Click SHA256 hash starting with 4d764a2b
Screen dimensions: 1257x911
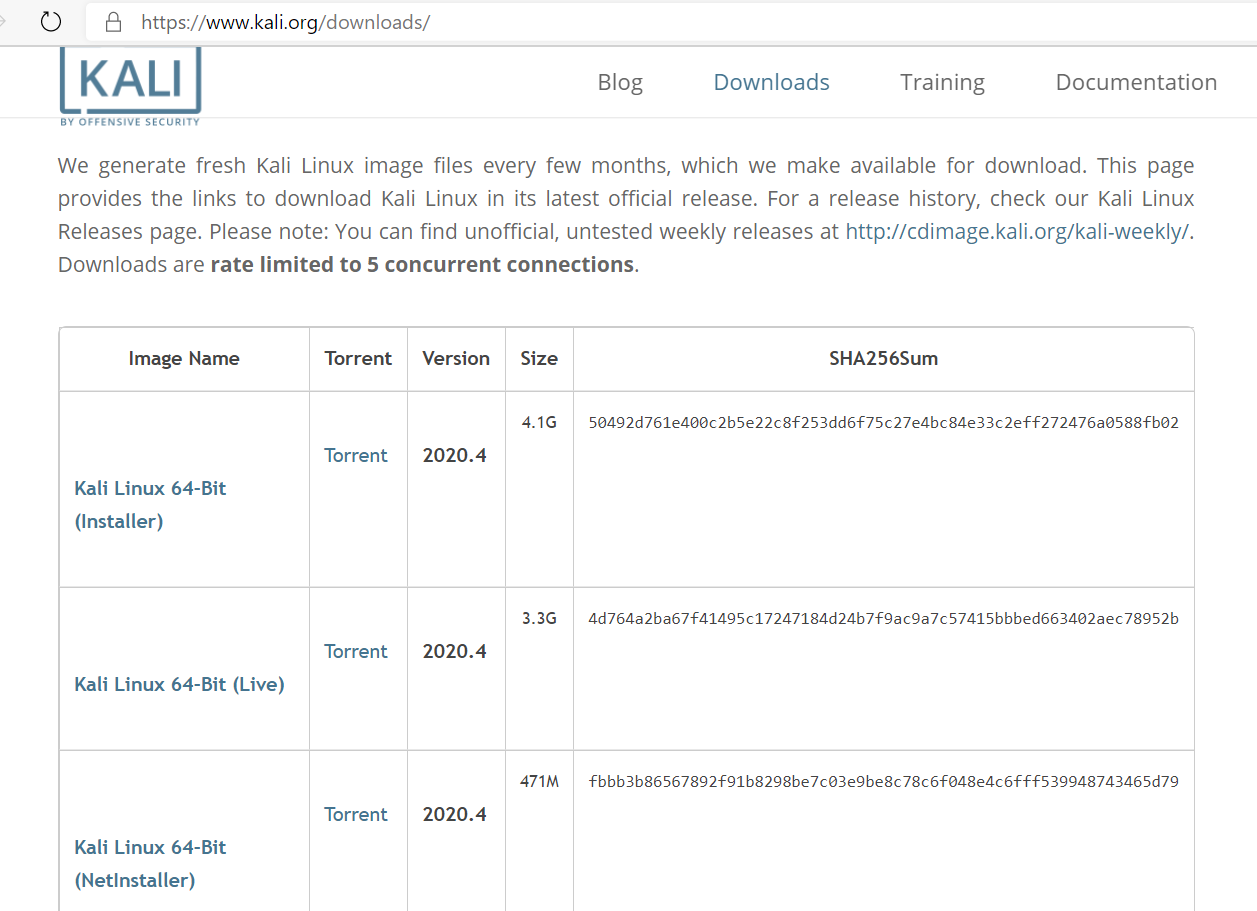click(x=883, y=618)
